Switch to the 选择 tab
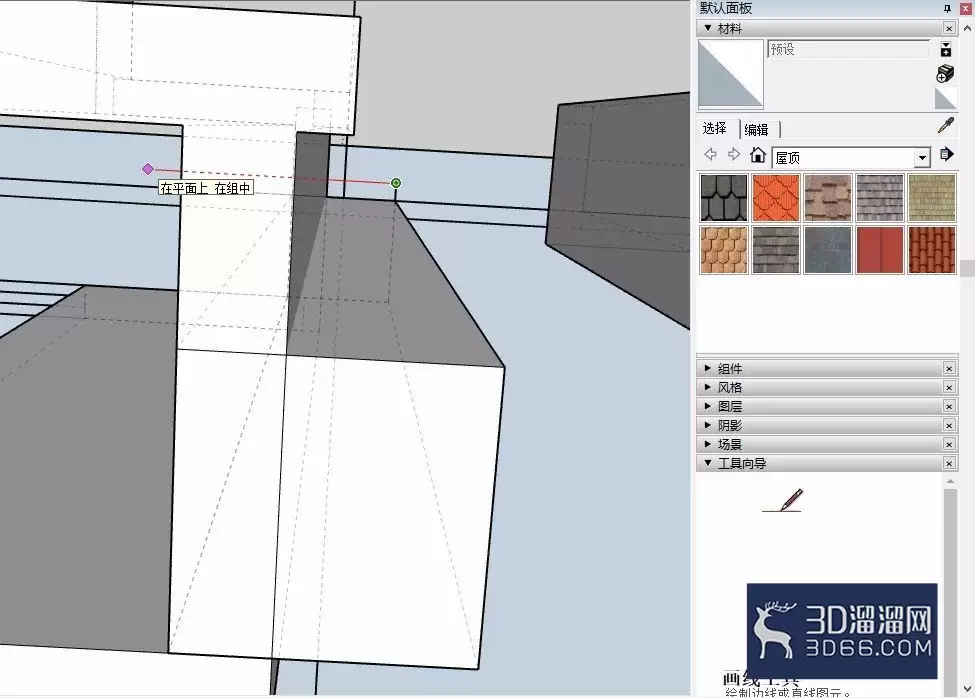The width and height of the screenshot is (975, 698). coord(715,129)
